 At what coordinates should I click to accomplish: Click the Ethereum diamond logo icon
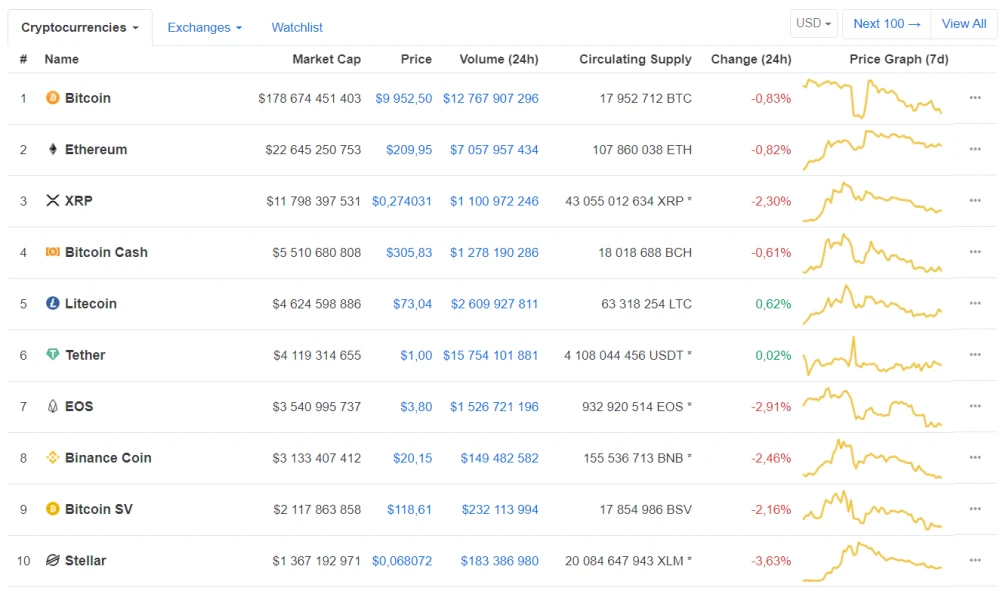[x=53, y=149]
